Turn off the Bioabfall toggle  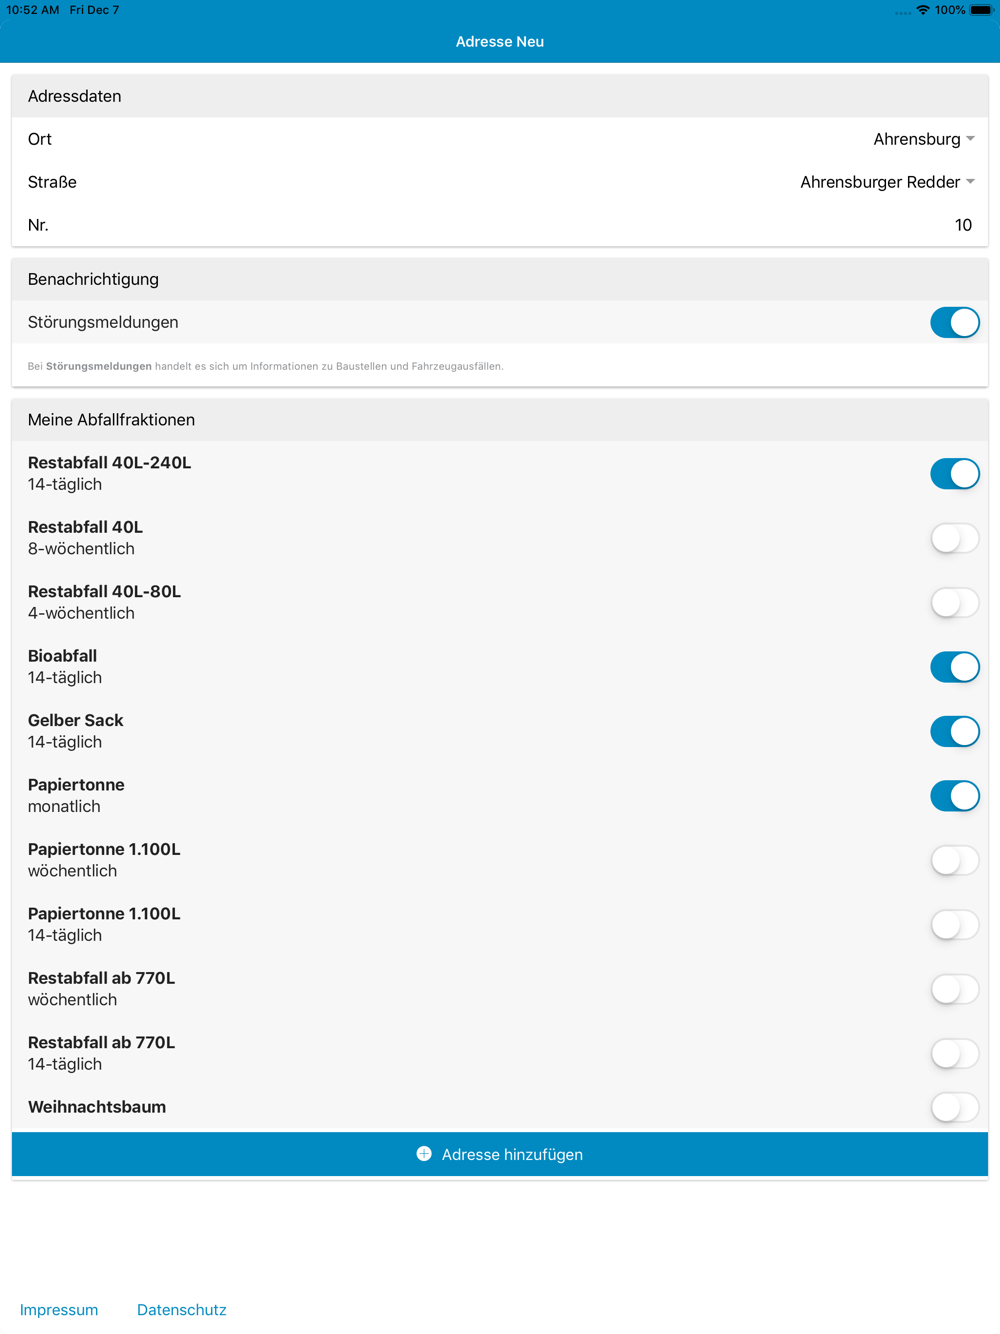(955, 667)
